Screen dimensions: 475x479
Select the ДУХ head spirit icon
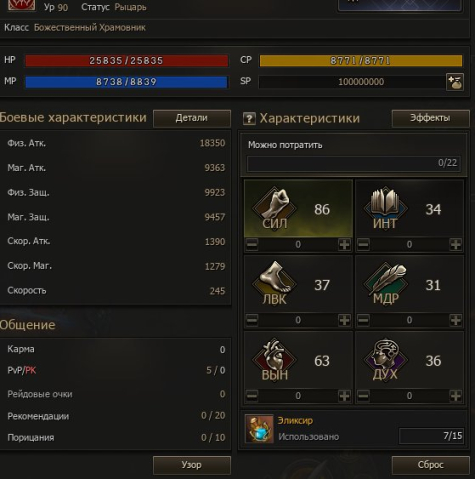pyautogui.click(x=386, y=359)
